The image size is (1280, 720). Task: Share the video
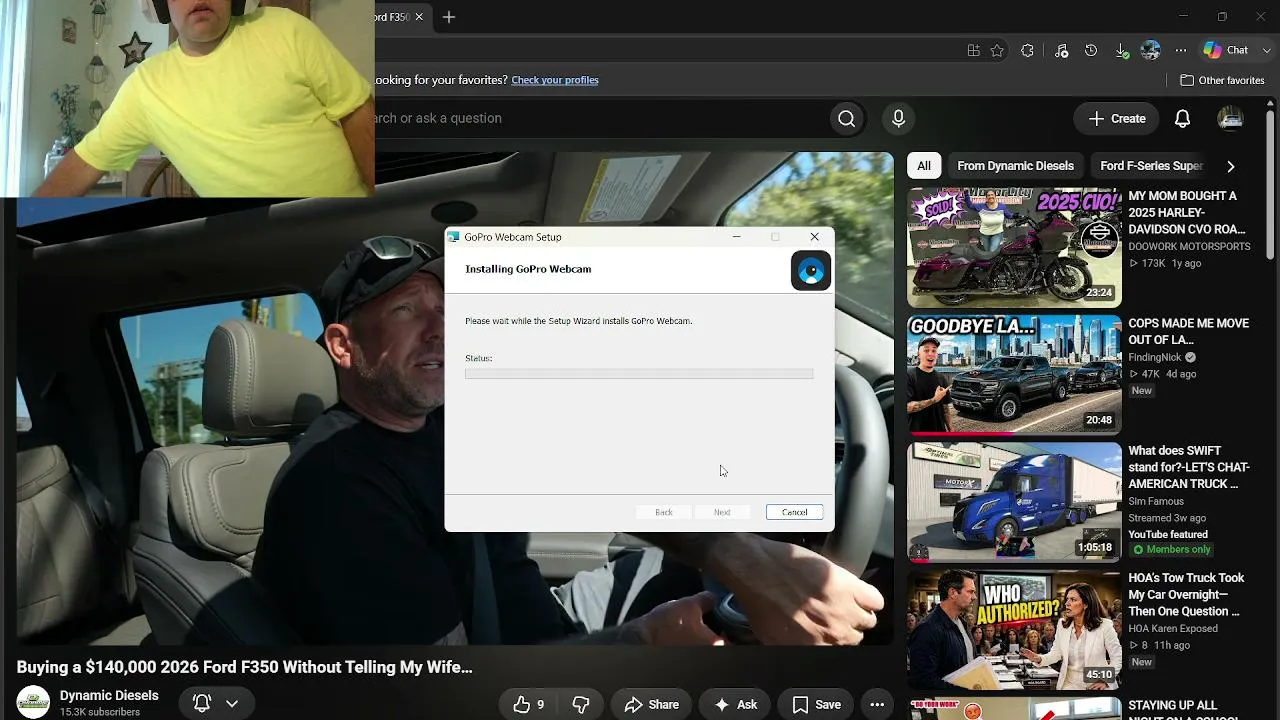pos(651,705)
